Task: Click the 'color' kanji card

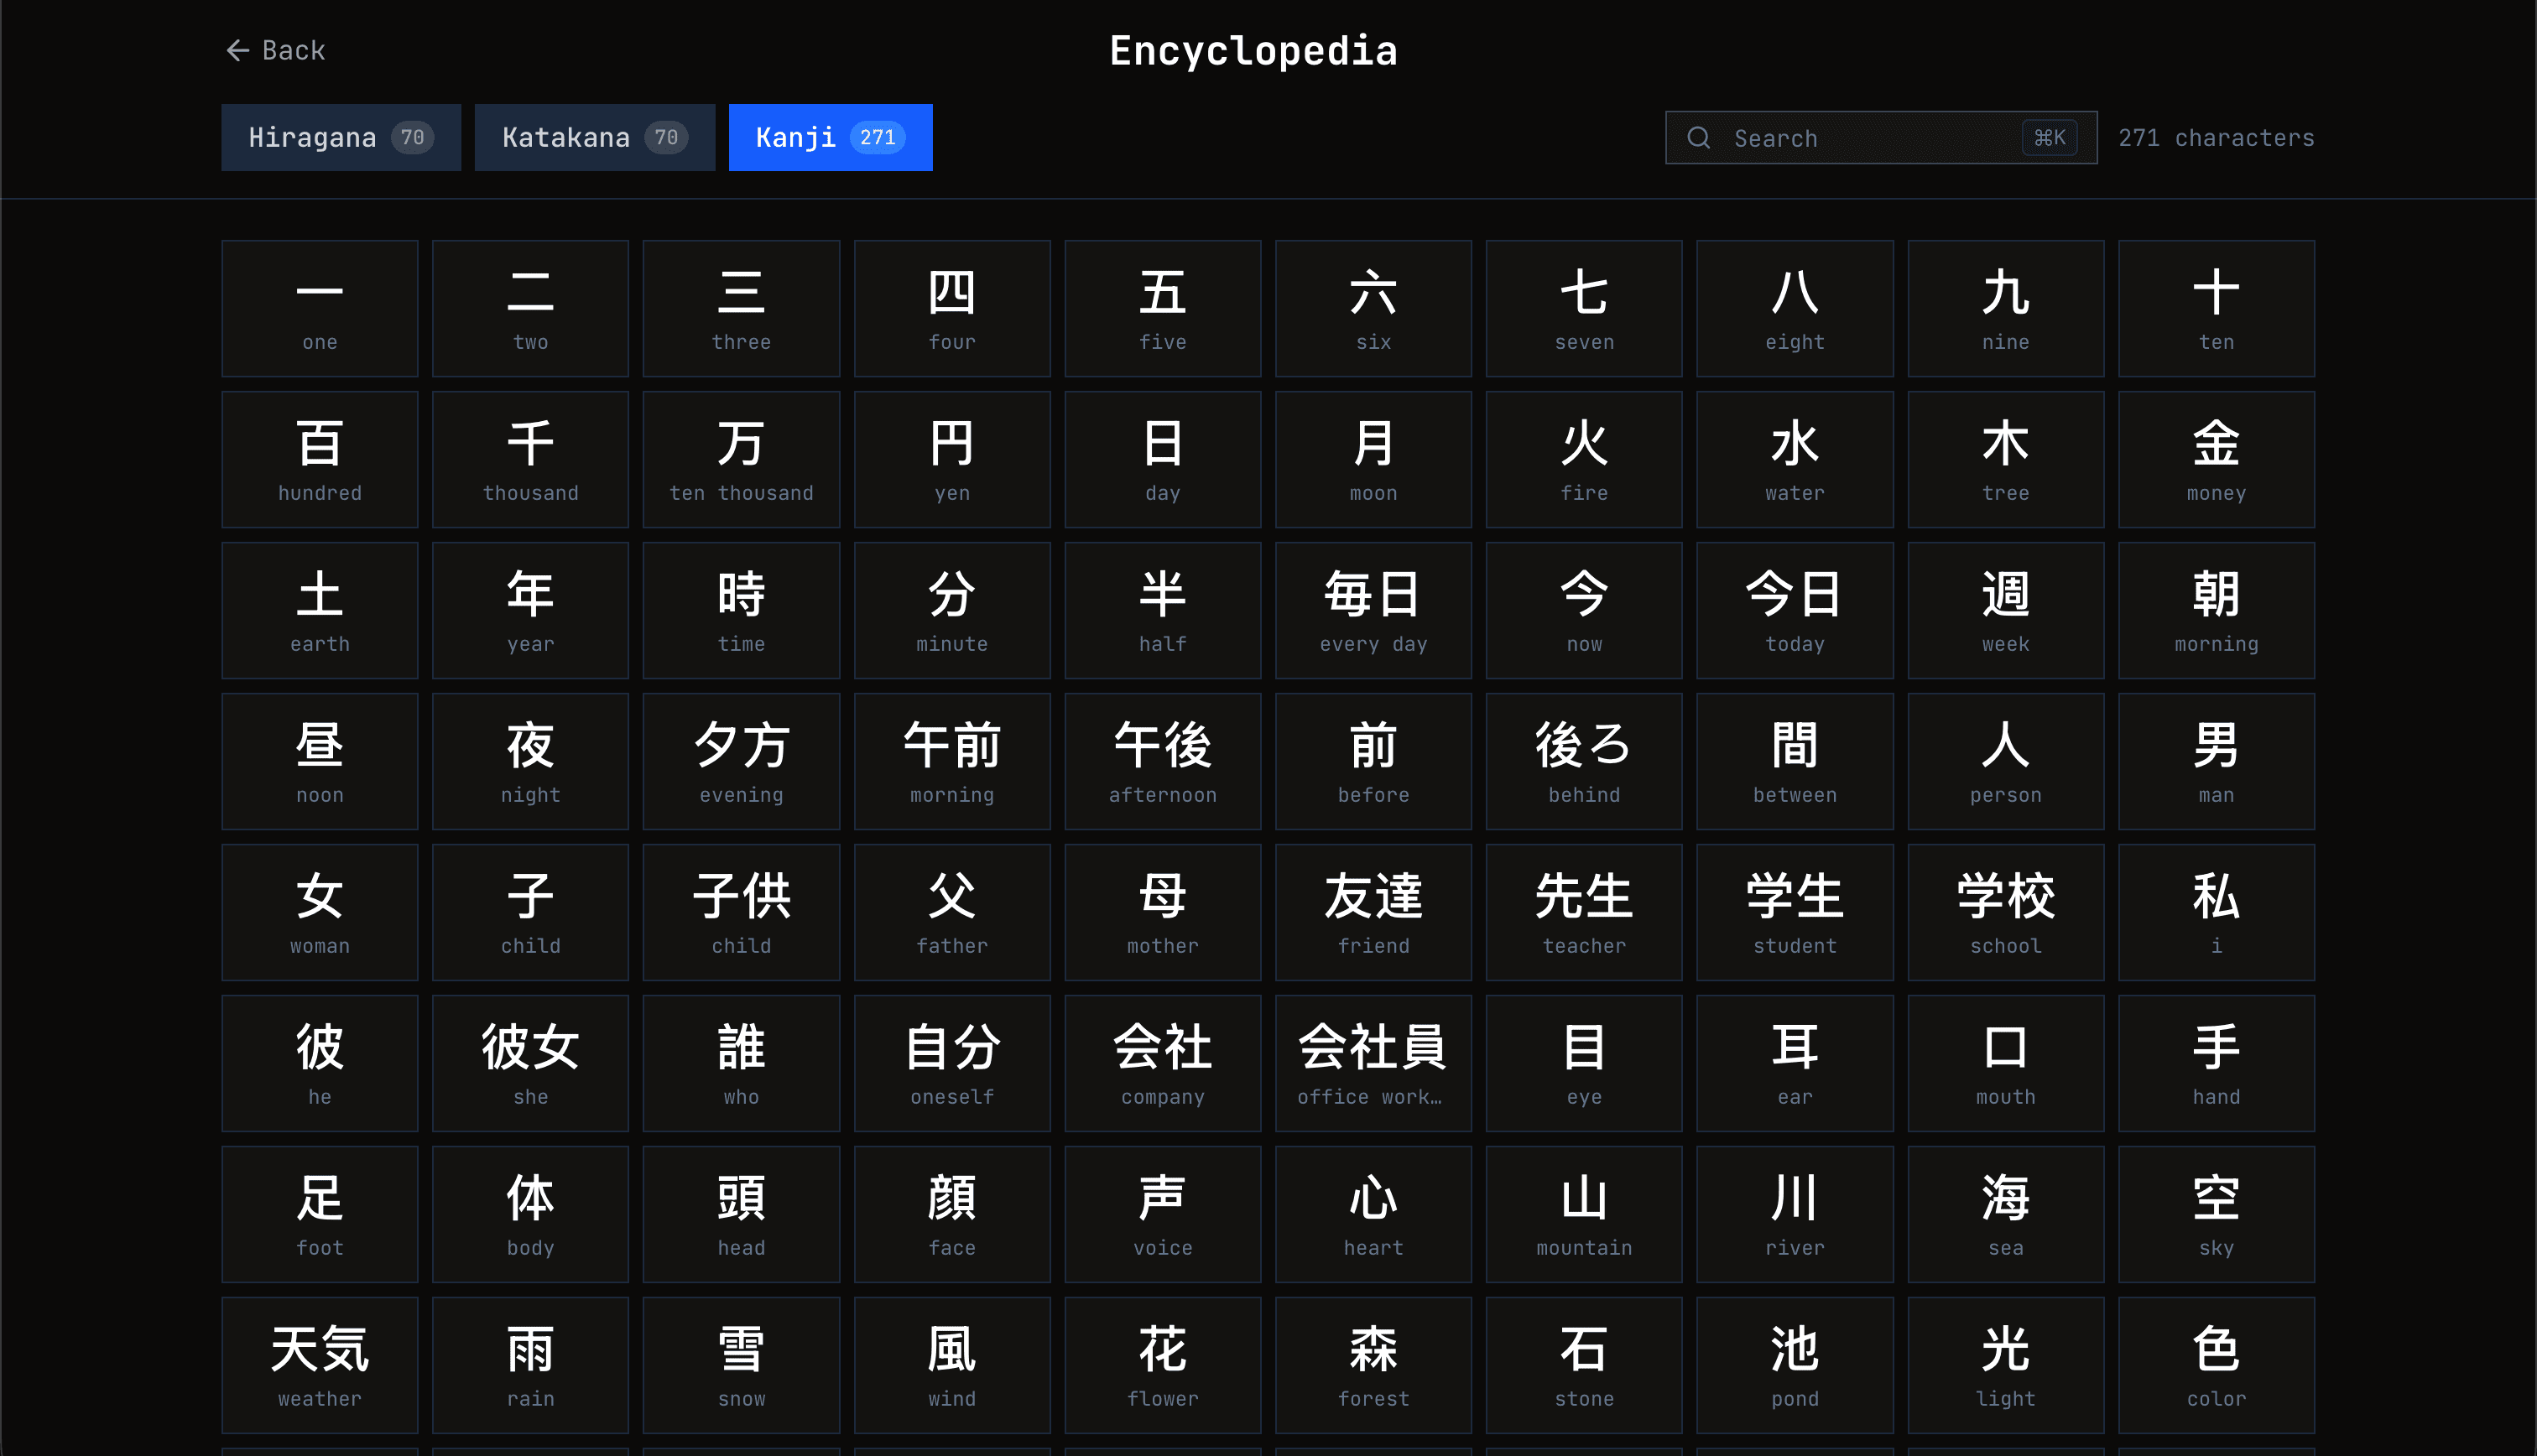Action: coord(2215,1365)
